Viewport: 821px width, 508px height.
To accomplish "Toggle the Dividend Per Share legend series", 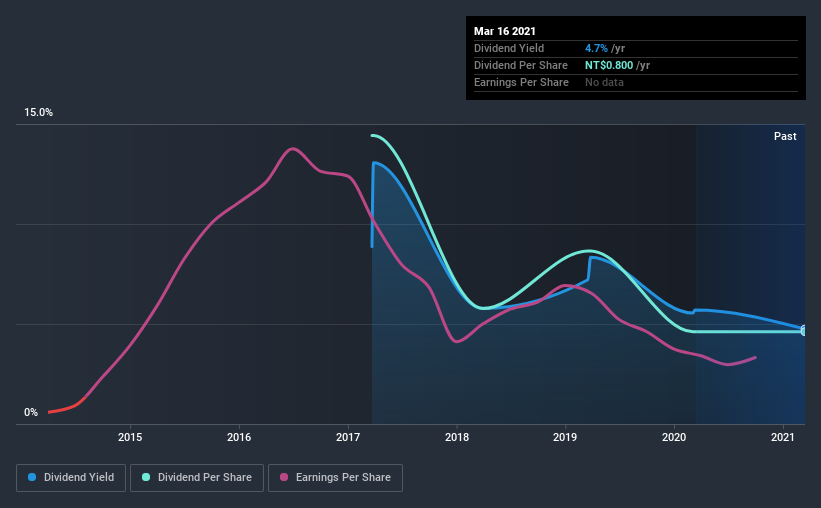I will click(197, 478).
